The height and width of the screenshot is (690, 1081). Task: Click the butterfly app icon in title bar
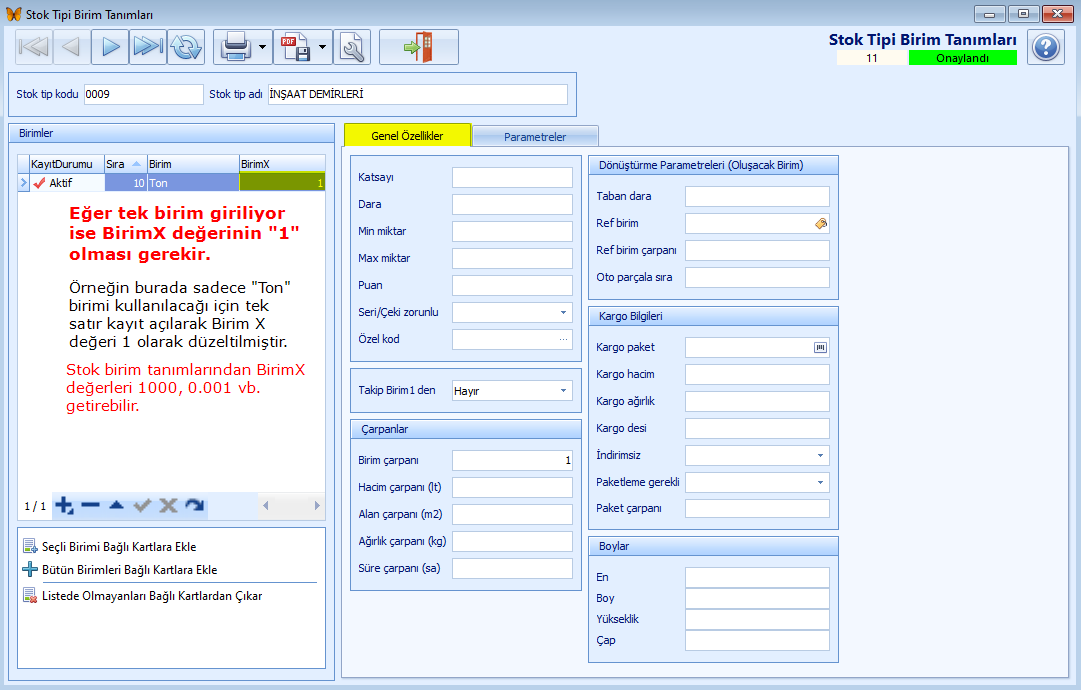coord(13,14)
